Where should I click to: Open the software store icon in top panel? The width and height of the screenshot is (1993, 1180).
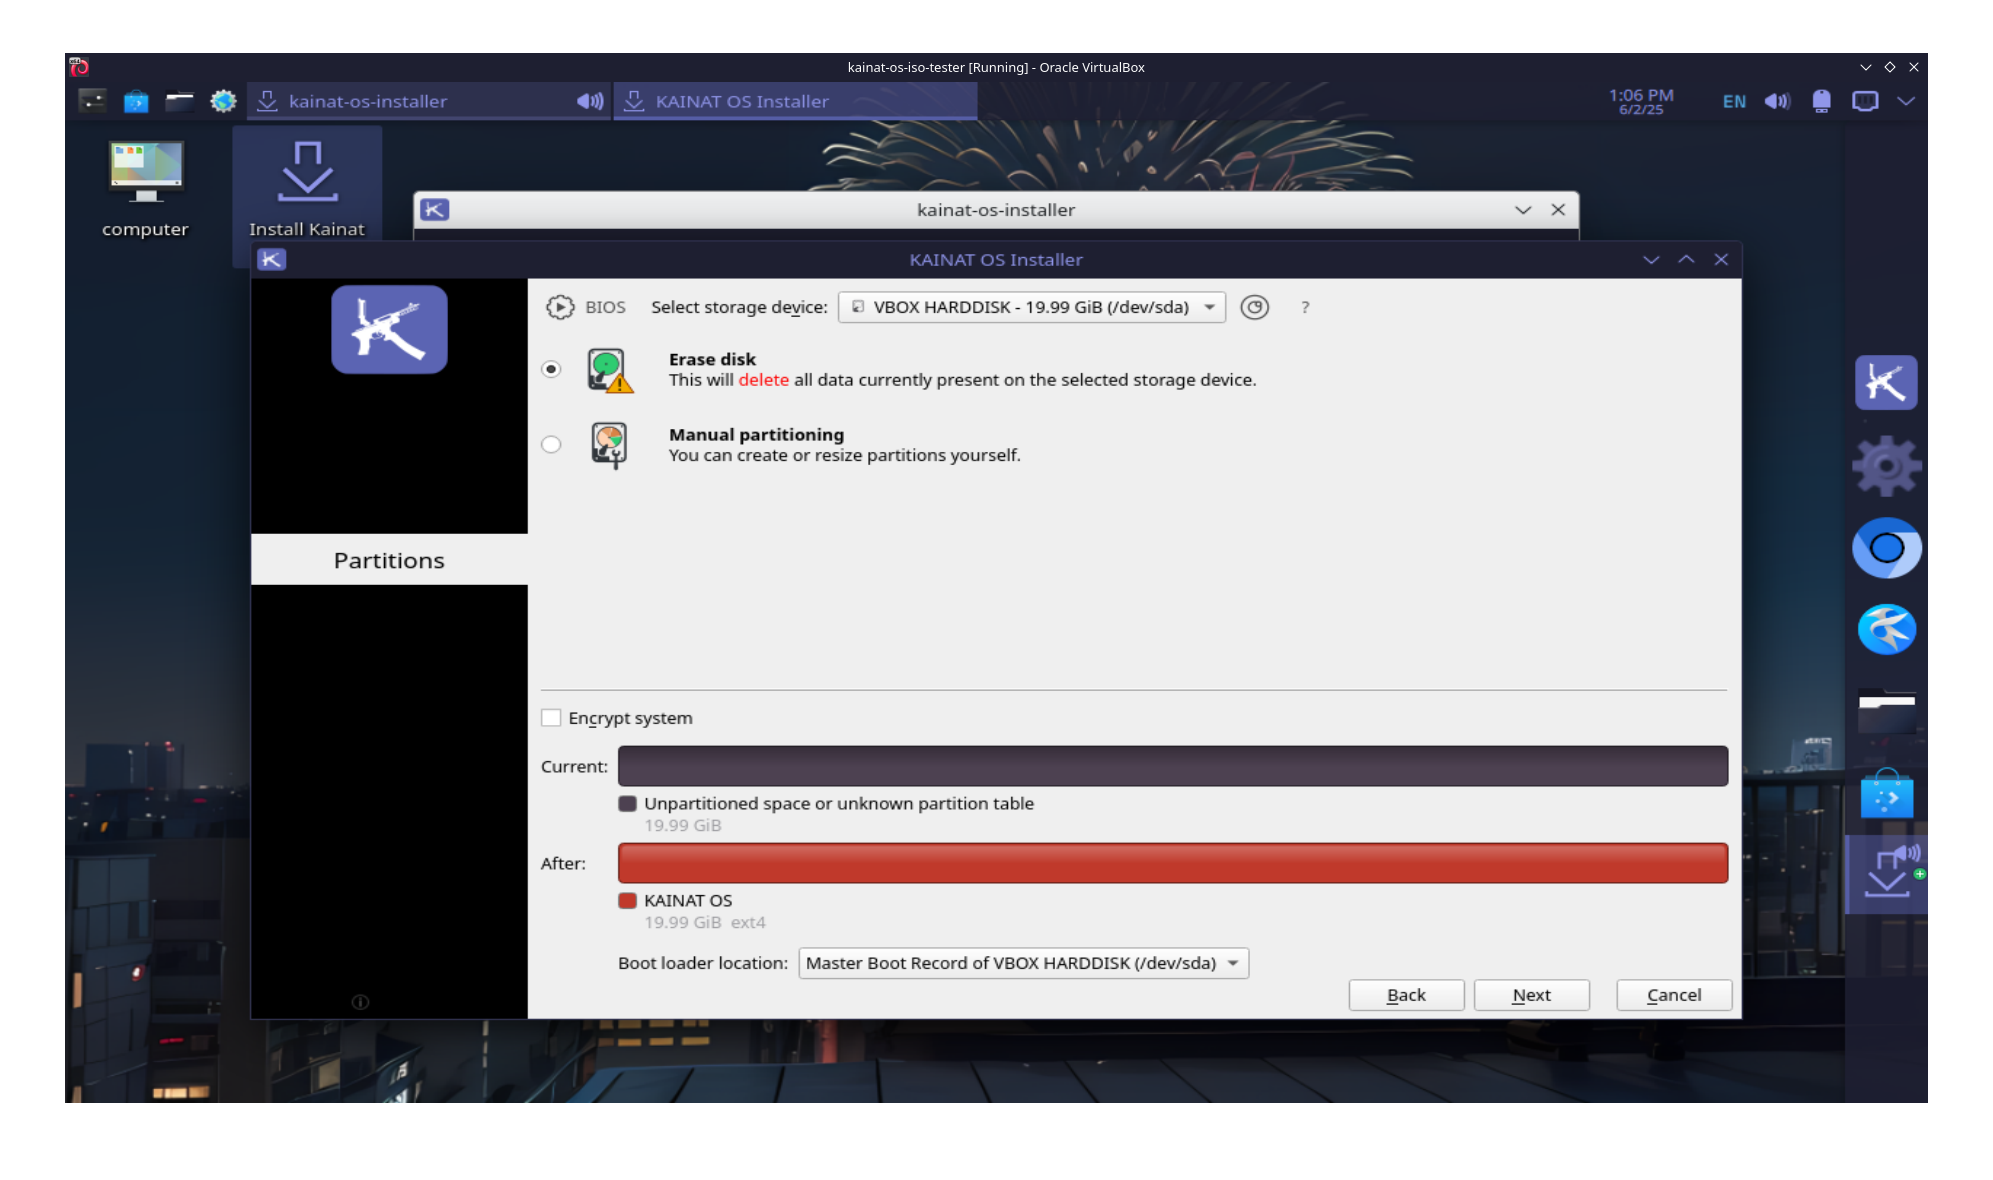(x=136, y=101)
